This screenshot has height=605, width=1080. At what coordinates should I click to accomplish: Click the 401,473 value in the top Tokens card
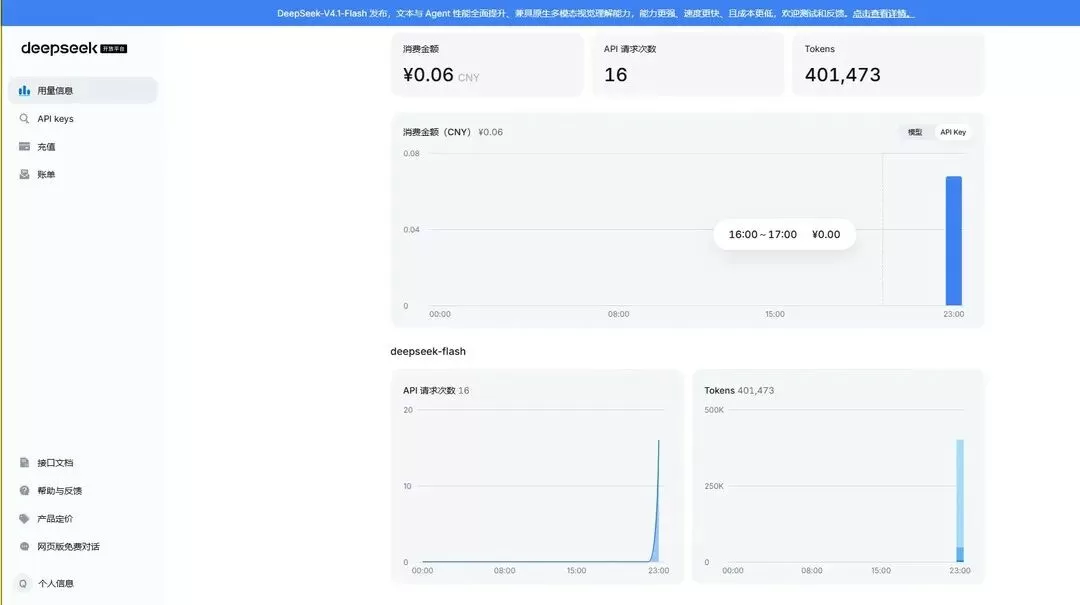click(x=842, y=74)
